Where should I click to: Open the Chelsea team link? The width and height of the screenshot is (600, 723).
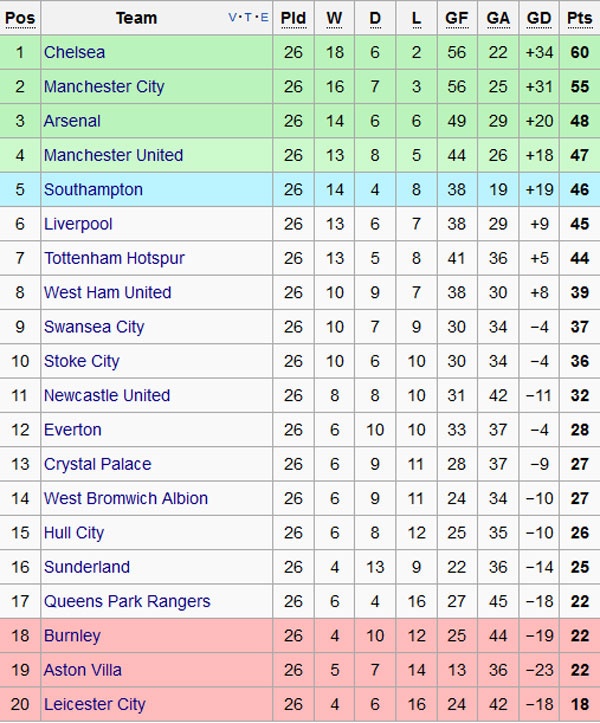coord(74,52)
